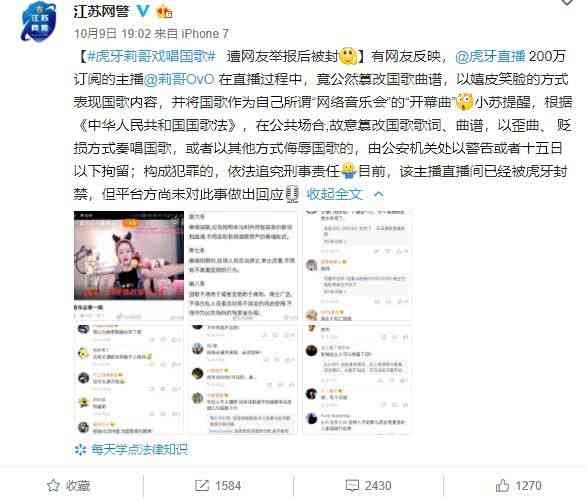The image size is (587, 500).
Task: Open the post options arrow at top right
Action: tap(568, 2)
